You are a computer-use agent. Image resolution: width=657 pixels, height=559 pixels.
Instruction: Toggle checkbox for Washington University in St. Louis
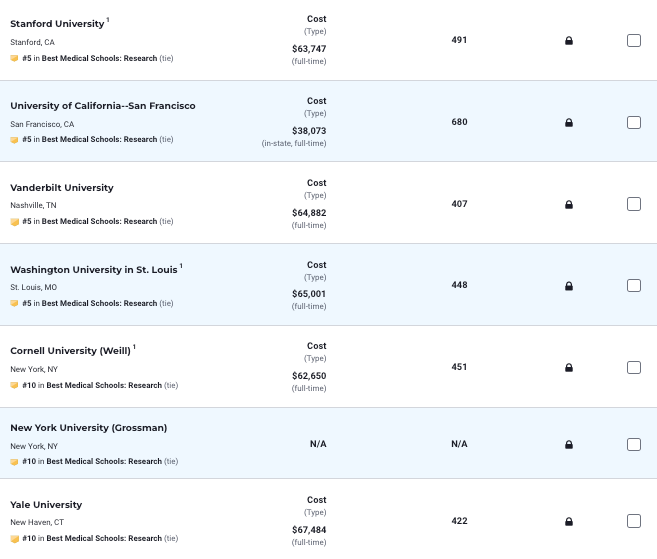[x=634, y=286]
